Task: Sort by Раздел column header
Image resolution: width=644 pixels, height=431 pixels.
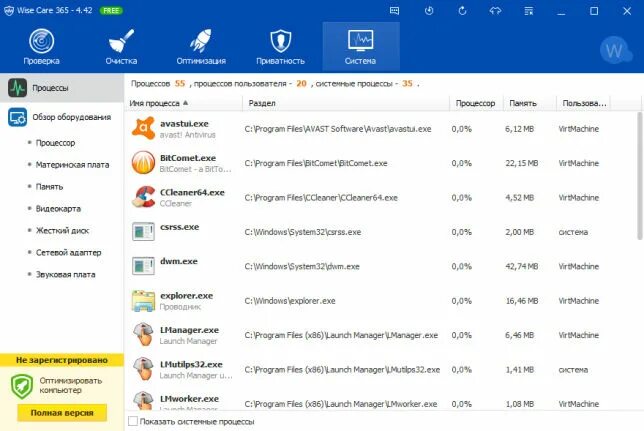Action: [x=346, y=103]
